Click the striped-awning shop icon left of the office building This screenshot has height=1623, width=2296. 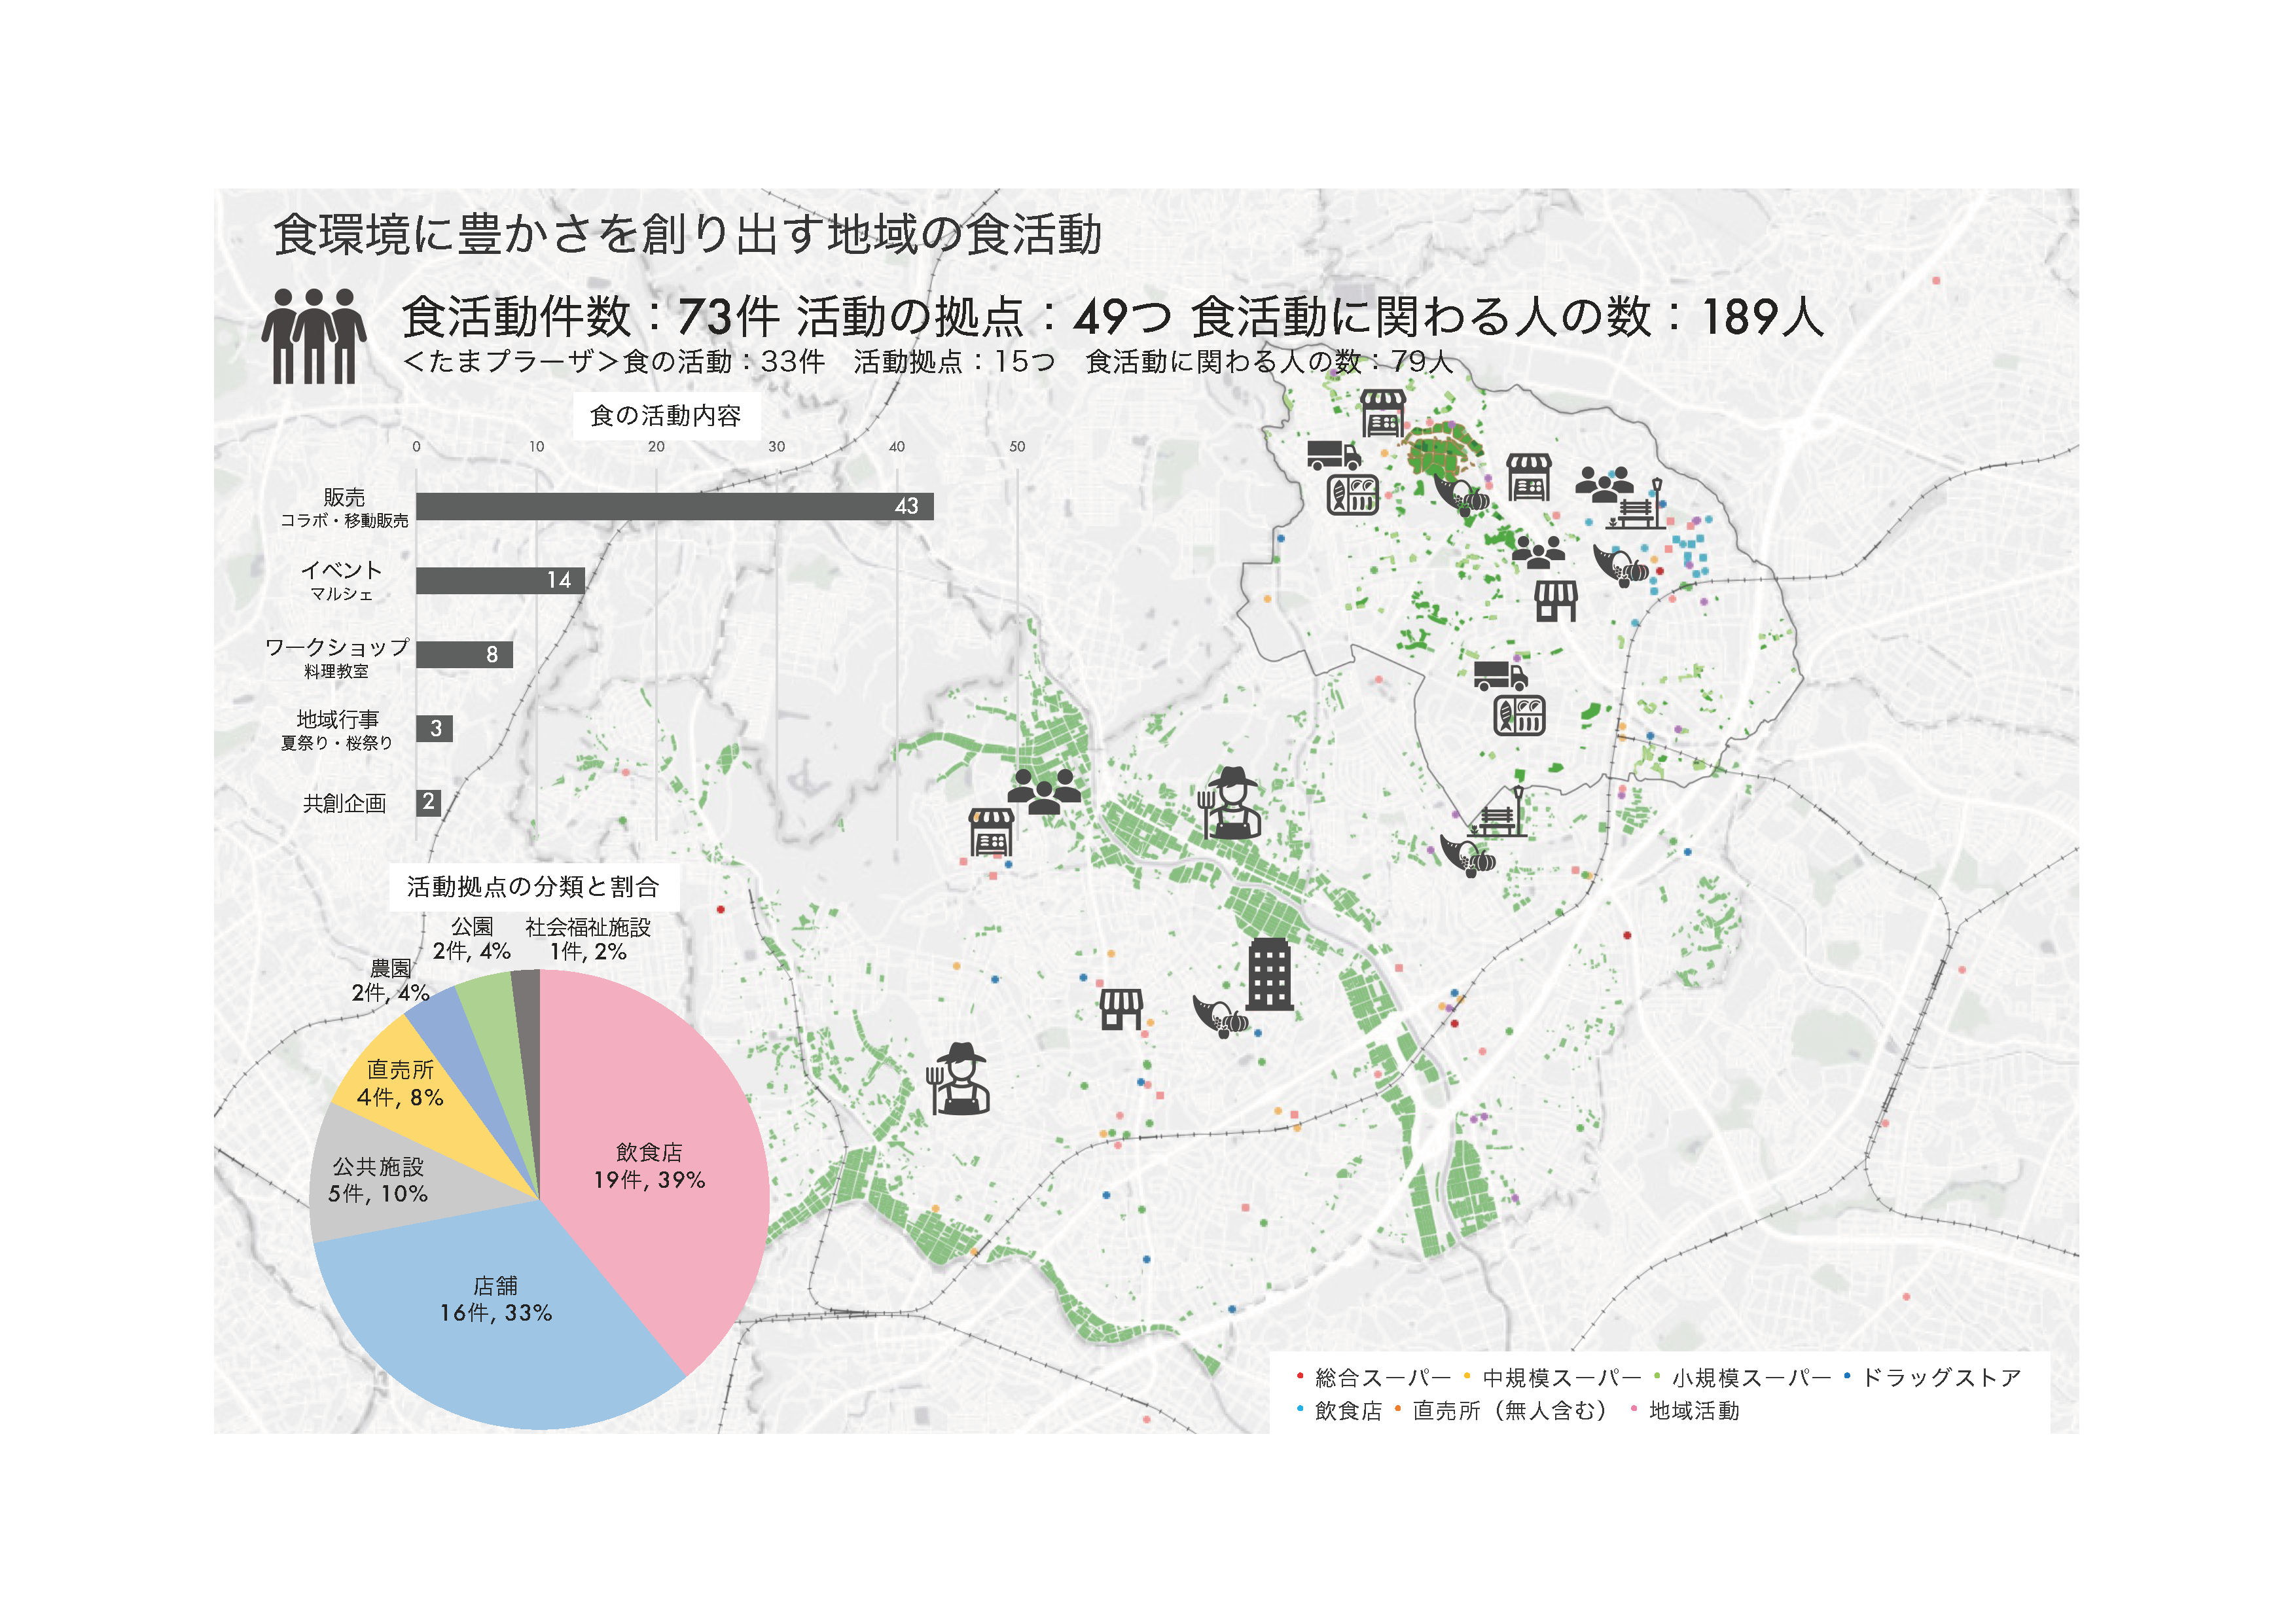click(1121, 1009)
